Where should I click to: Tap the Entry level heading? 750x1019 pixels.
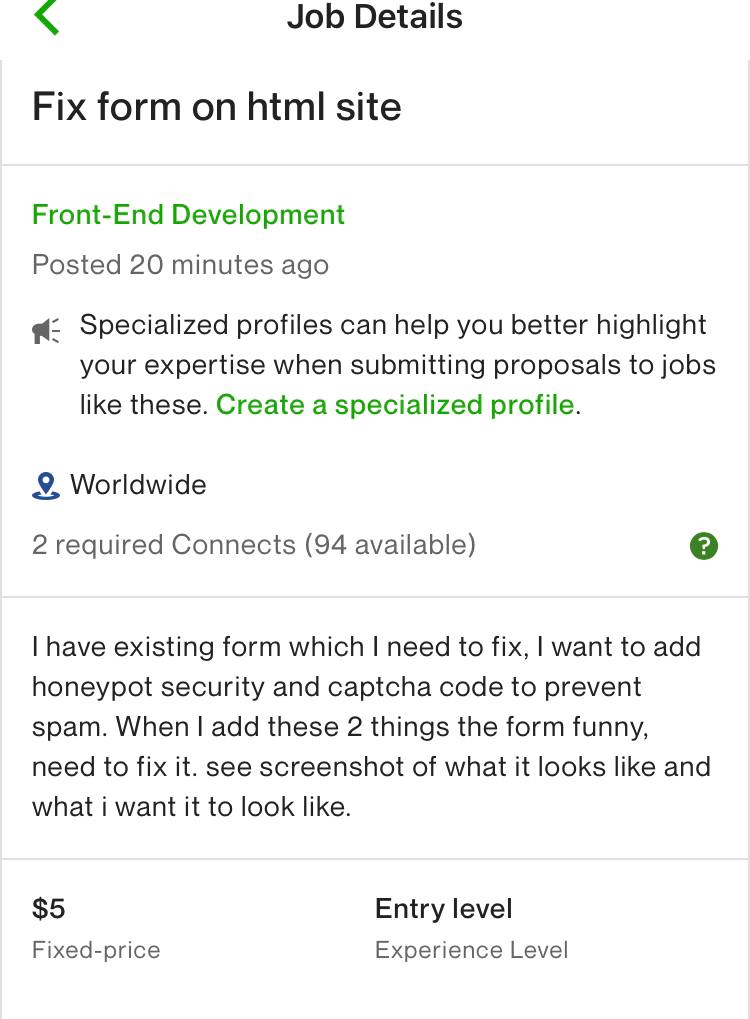[x=444, y=909]
